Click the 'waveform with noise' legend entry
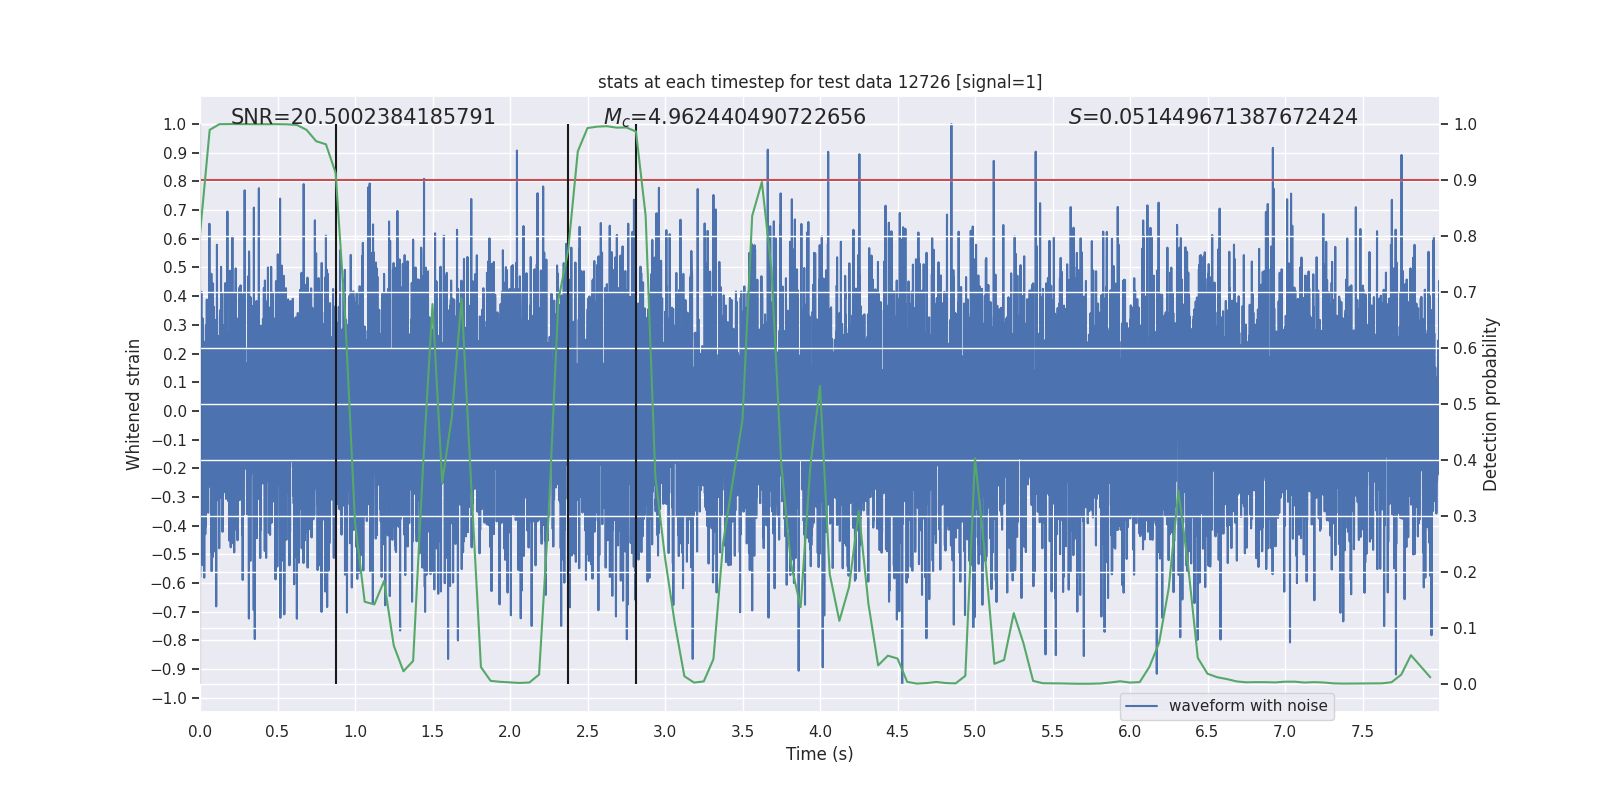The width and height of the screenshot is (1600, 800). [1248, 706]
